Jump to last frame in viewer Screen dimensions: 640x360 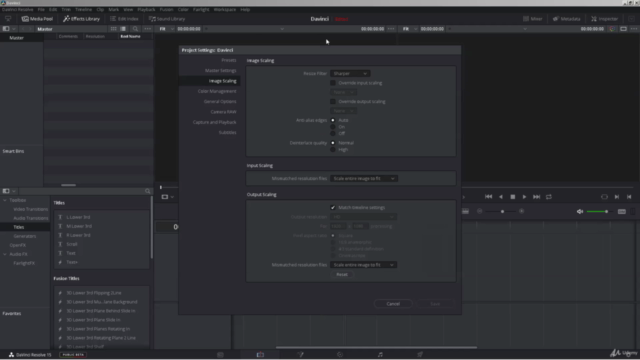point(537,197)
